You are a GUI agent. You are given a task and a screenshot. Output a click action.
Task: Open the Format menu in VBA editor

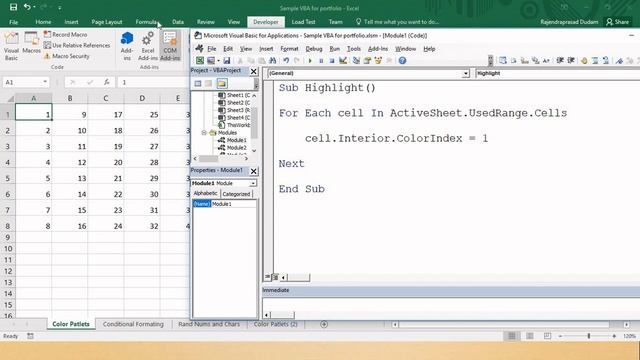click(x=289, y=49)
